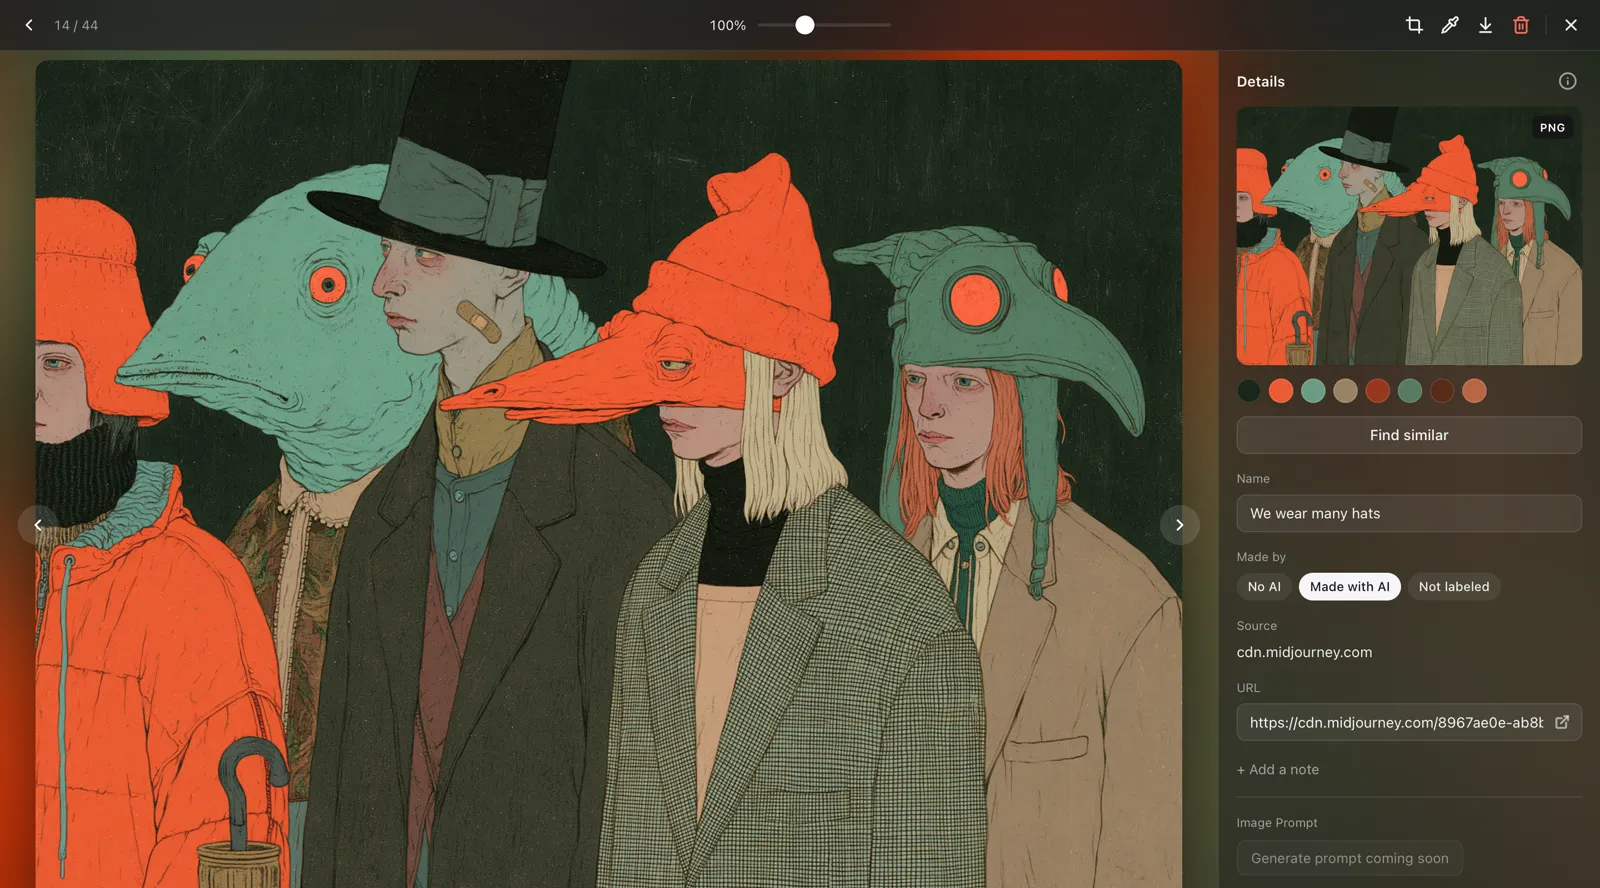Select the crop tool icon
1600x888 pixels.
click(x=1414, y=25)
